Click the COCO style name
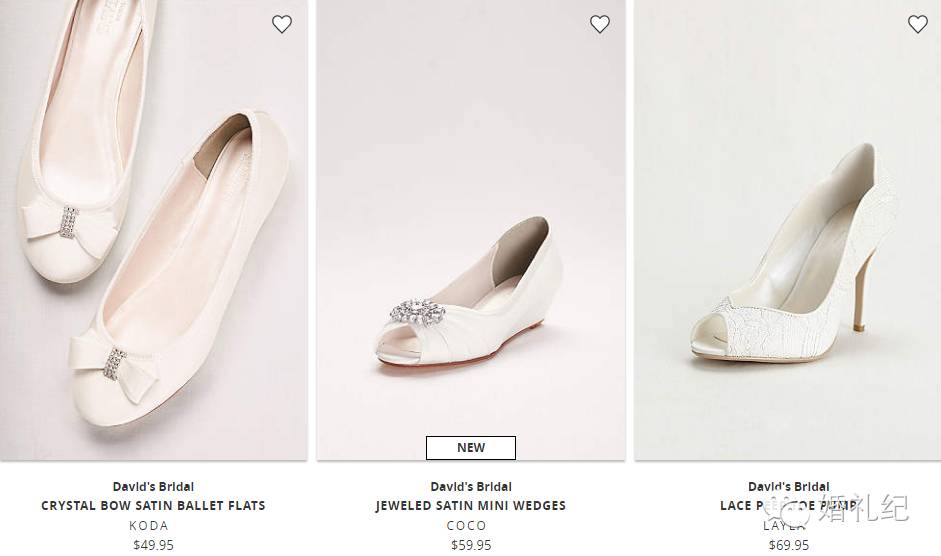This screenshot has height=556, width=941. pyautogui.click(x=467, y=526)
